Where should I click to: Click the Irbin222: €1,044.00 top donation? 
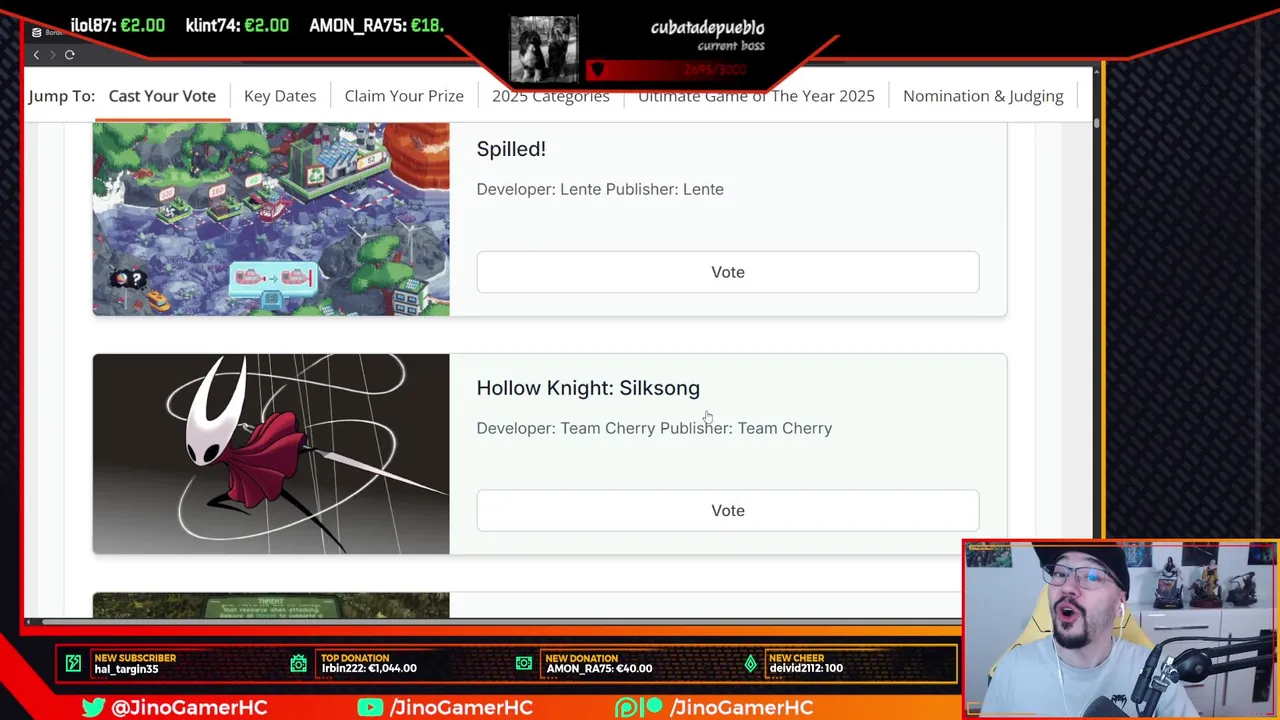coord(369,669)
